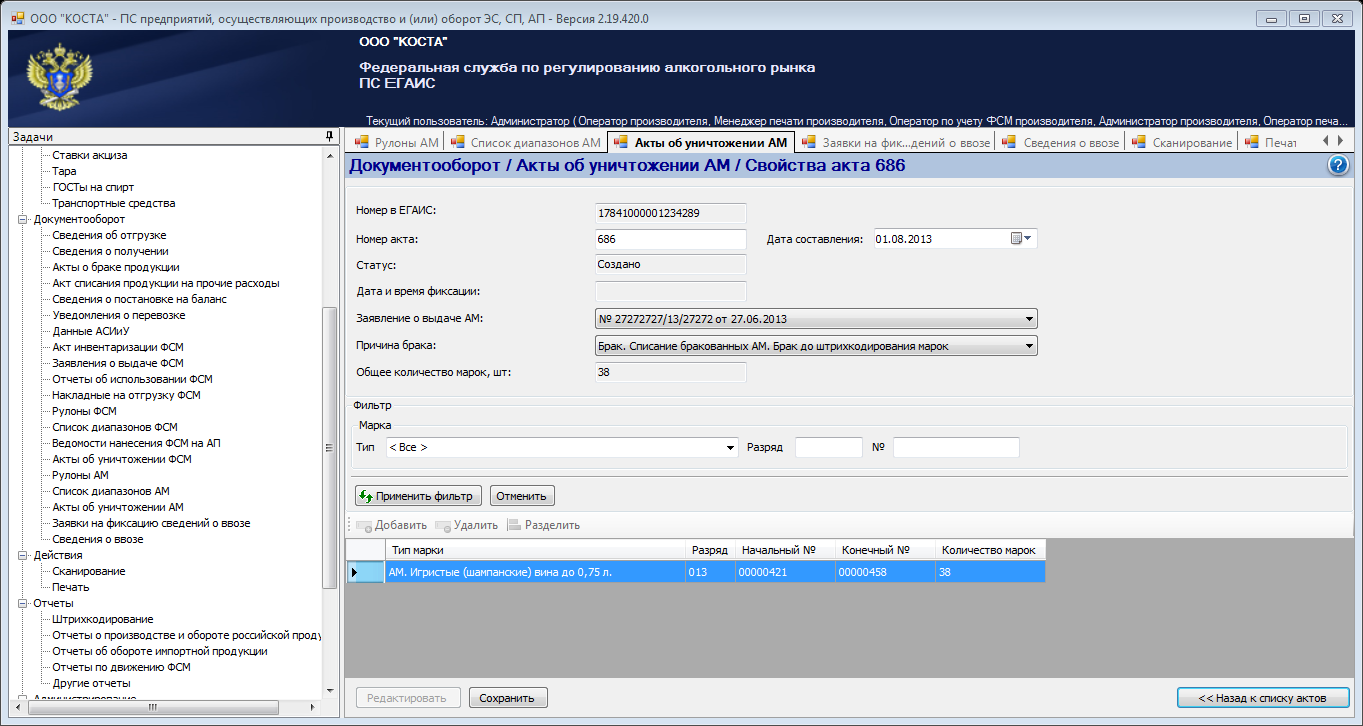
Task: Click the Сохранить button
Action: pos(508,698)
